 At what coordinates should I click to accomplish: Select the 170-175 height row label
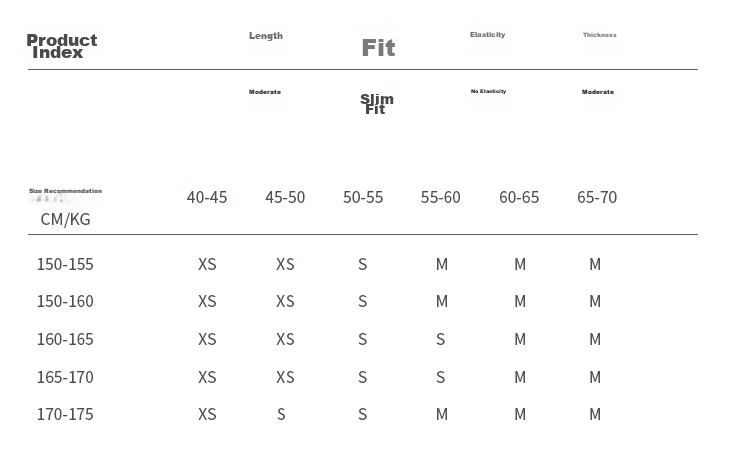tap(65, 414)
